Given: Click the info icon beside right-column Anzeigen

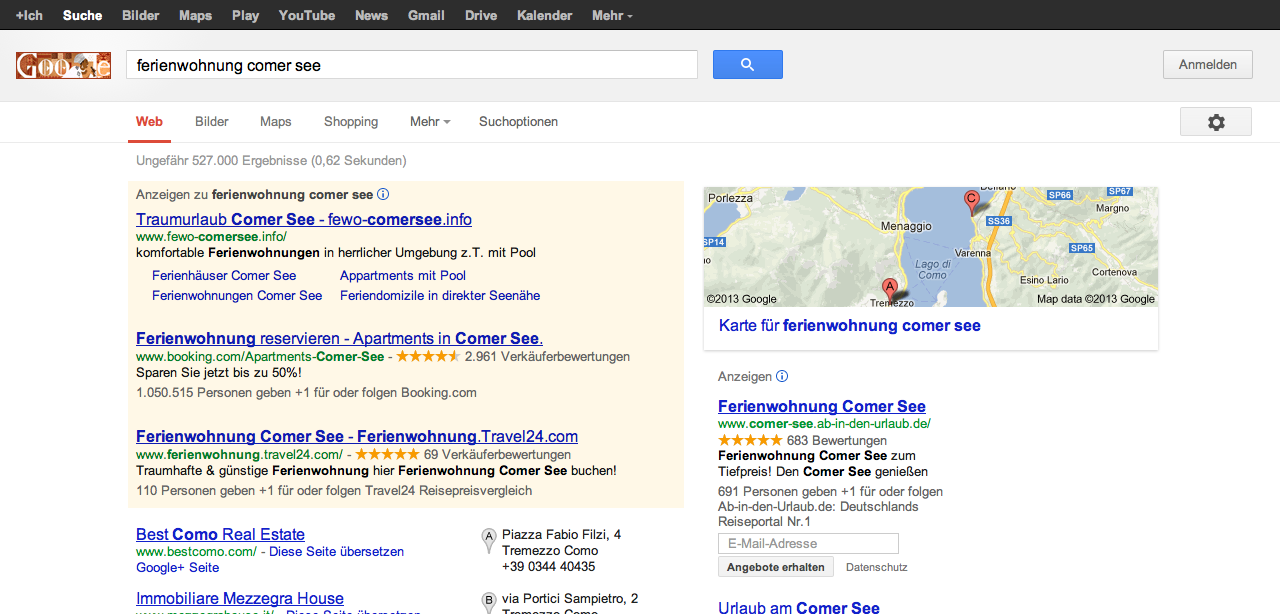Looking at the screenshot, I should [x=782, y=377].
